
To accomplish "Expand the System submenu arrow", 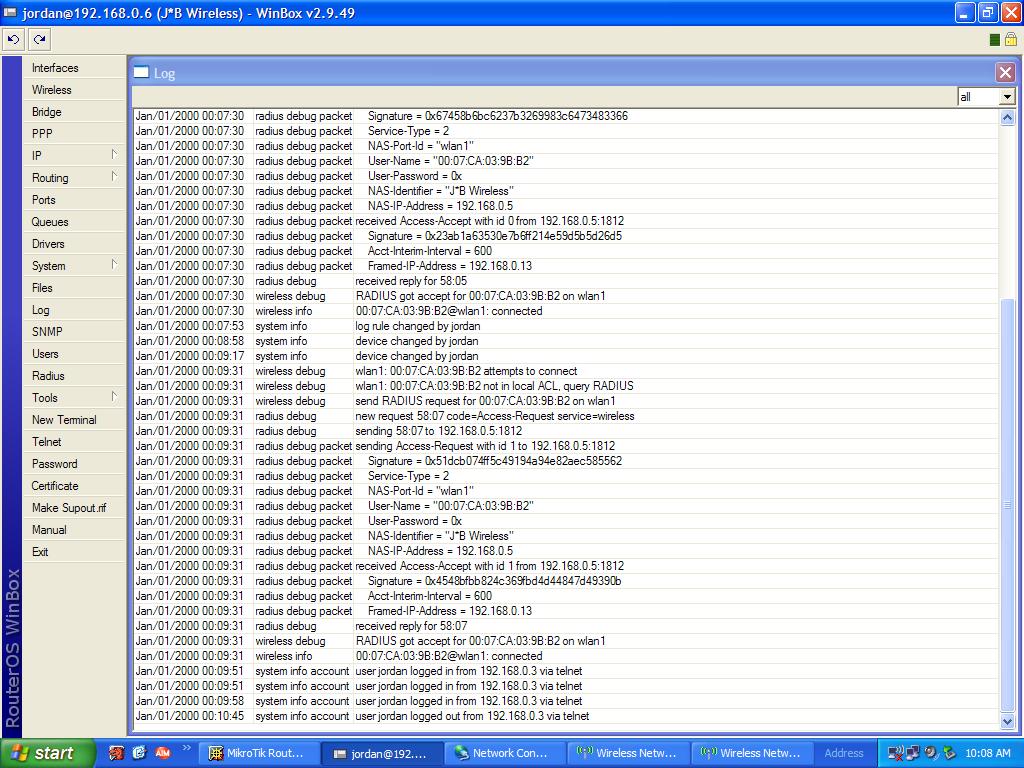I will click(114, 264).
